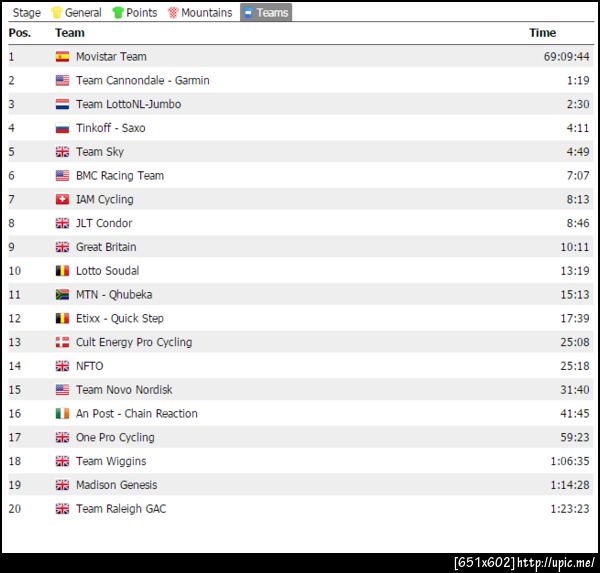The image size is (600, 573).
Task: Click the South African flag beside MTN - Qhubeka
Action: point(62,294)
